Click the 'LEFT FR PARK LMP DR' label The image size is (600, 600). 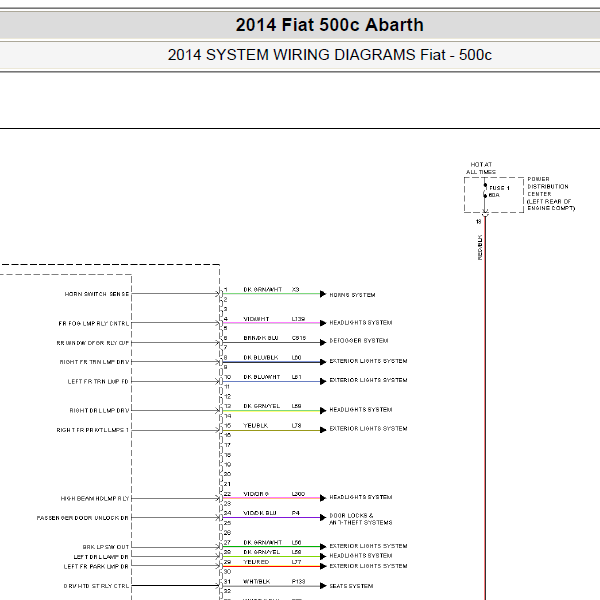tap(96, 567)
